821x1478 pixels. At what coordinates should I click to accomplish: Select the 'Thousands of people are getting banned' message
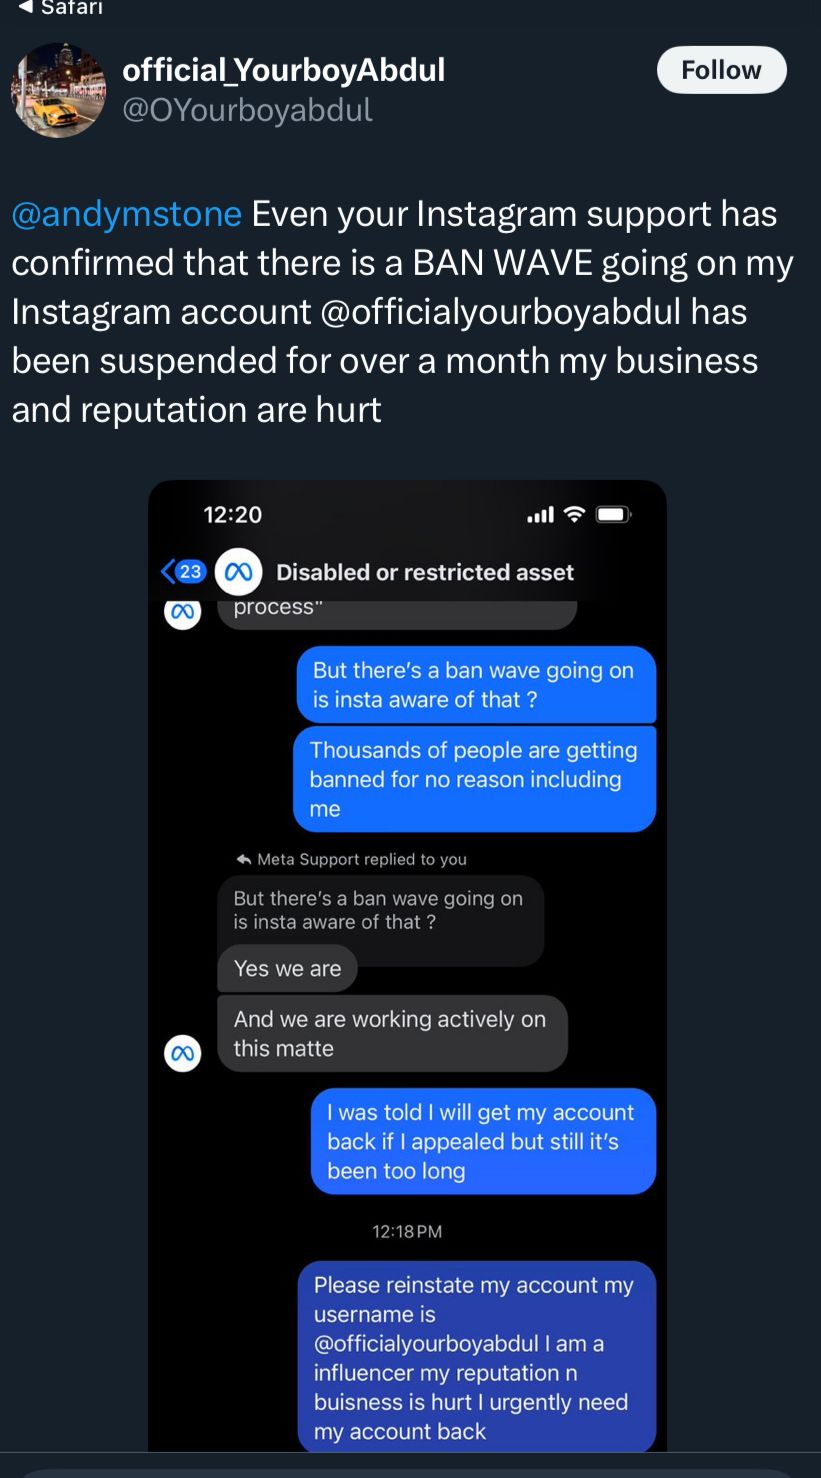point(474,779)
